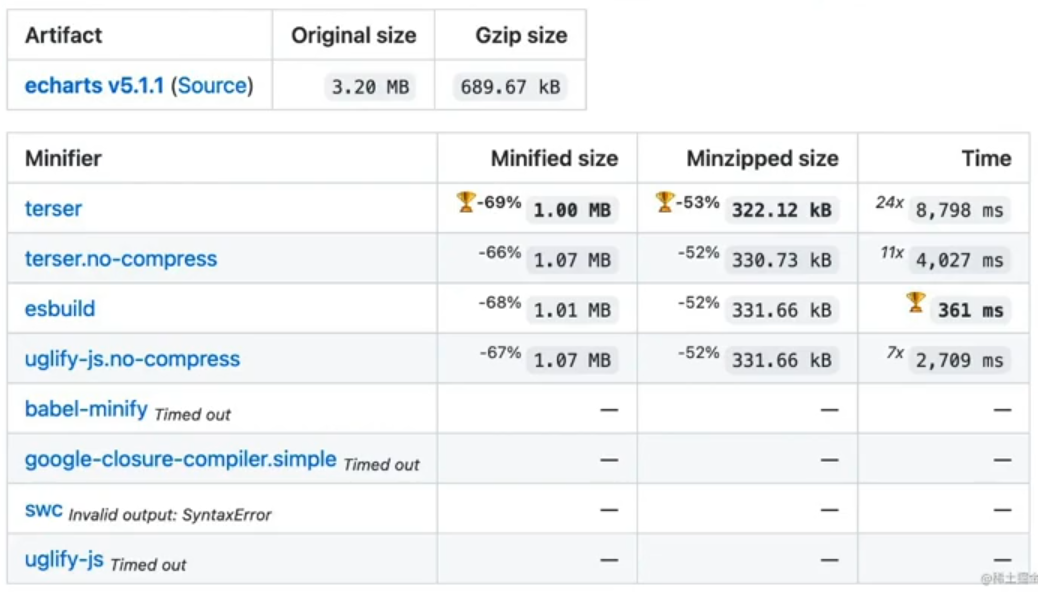Image resolution: width=1038 pixels, height=594 pixels.
Task: Open the google-closure-compiler.simple link
Action: 180,459
